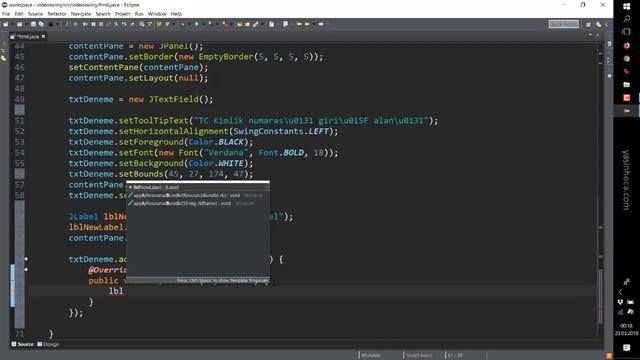This screenshot has height=360, width=640.
Task: Open the Window menu
Action: (157, 14)
